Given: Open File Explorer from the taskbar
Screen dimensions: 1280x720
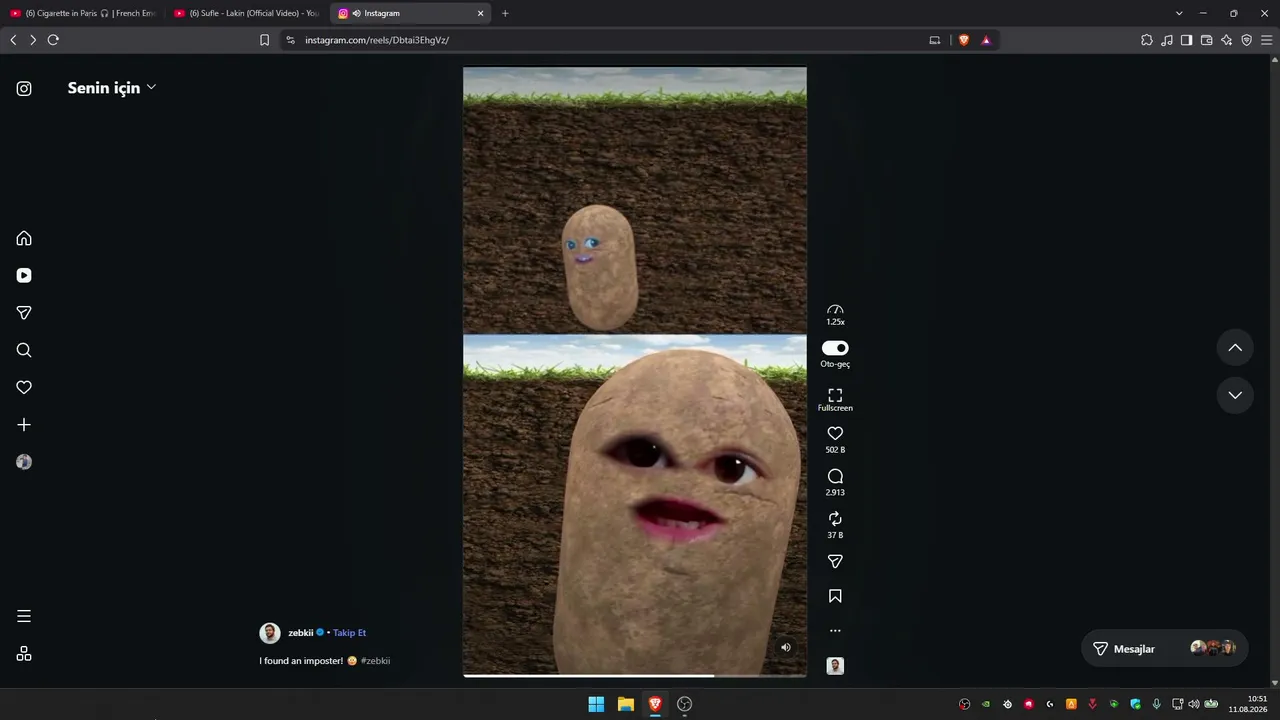Looking at the screenshot, I should tap(626, 704).
